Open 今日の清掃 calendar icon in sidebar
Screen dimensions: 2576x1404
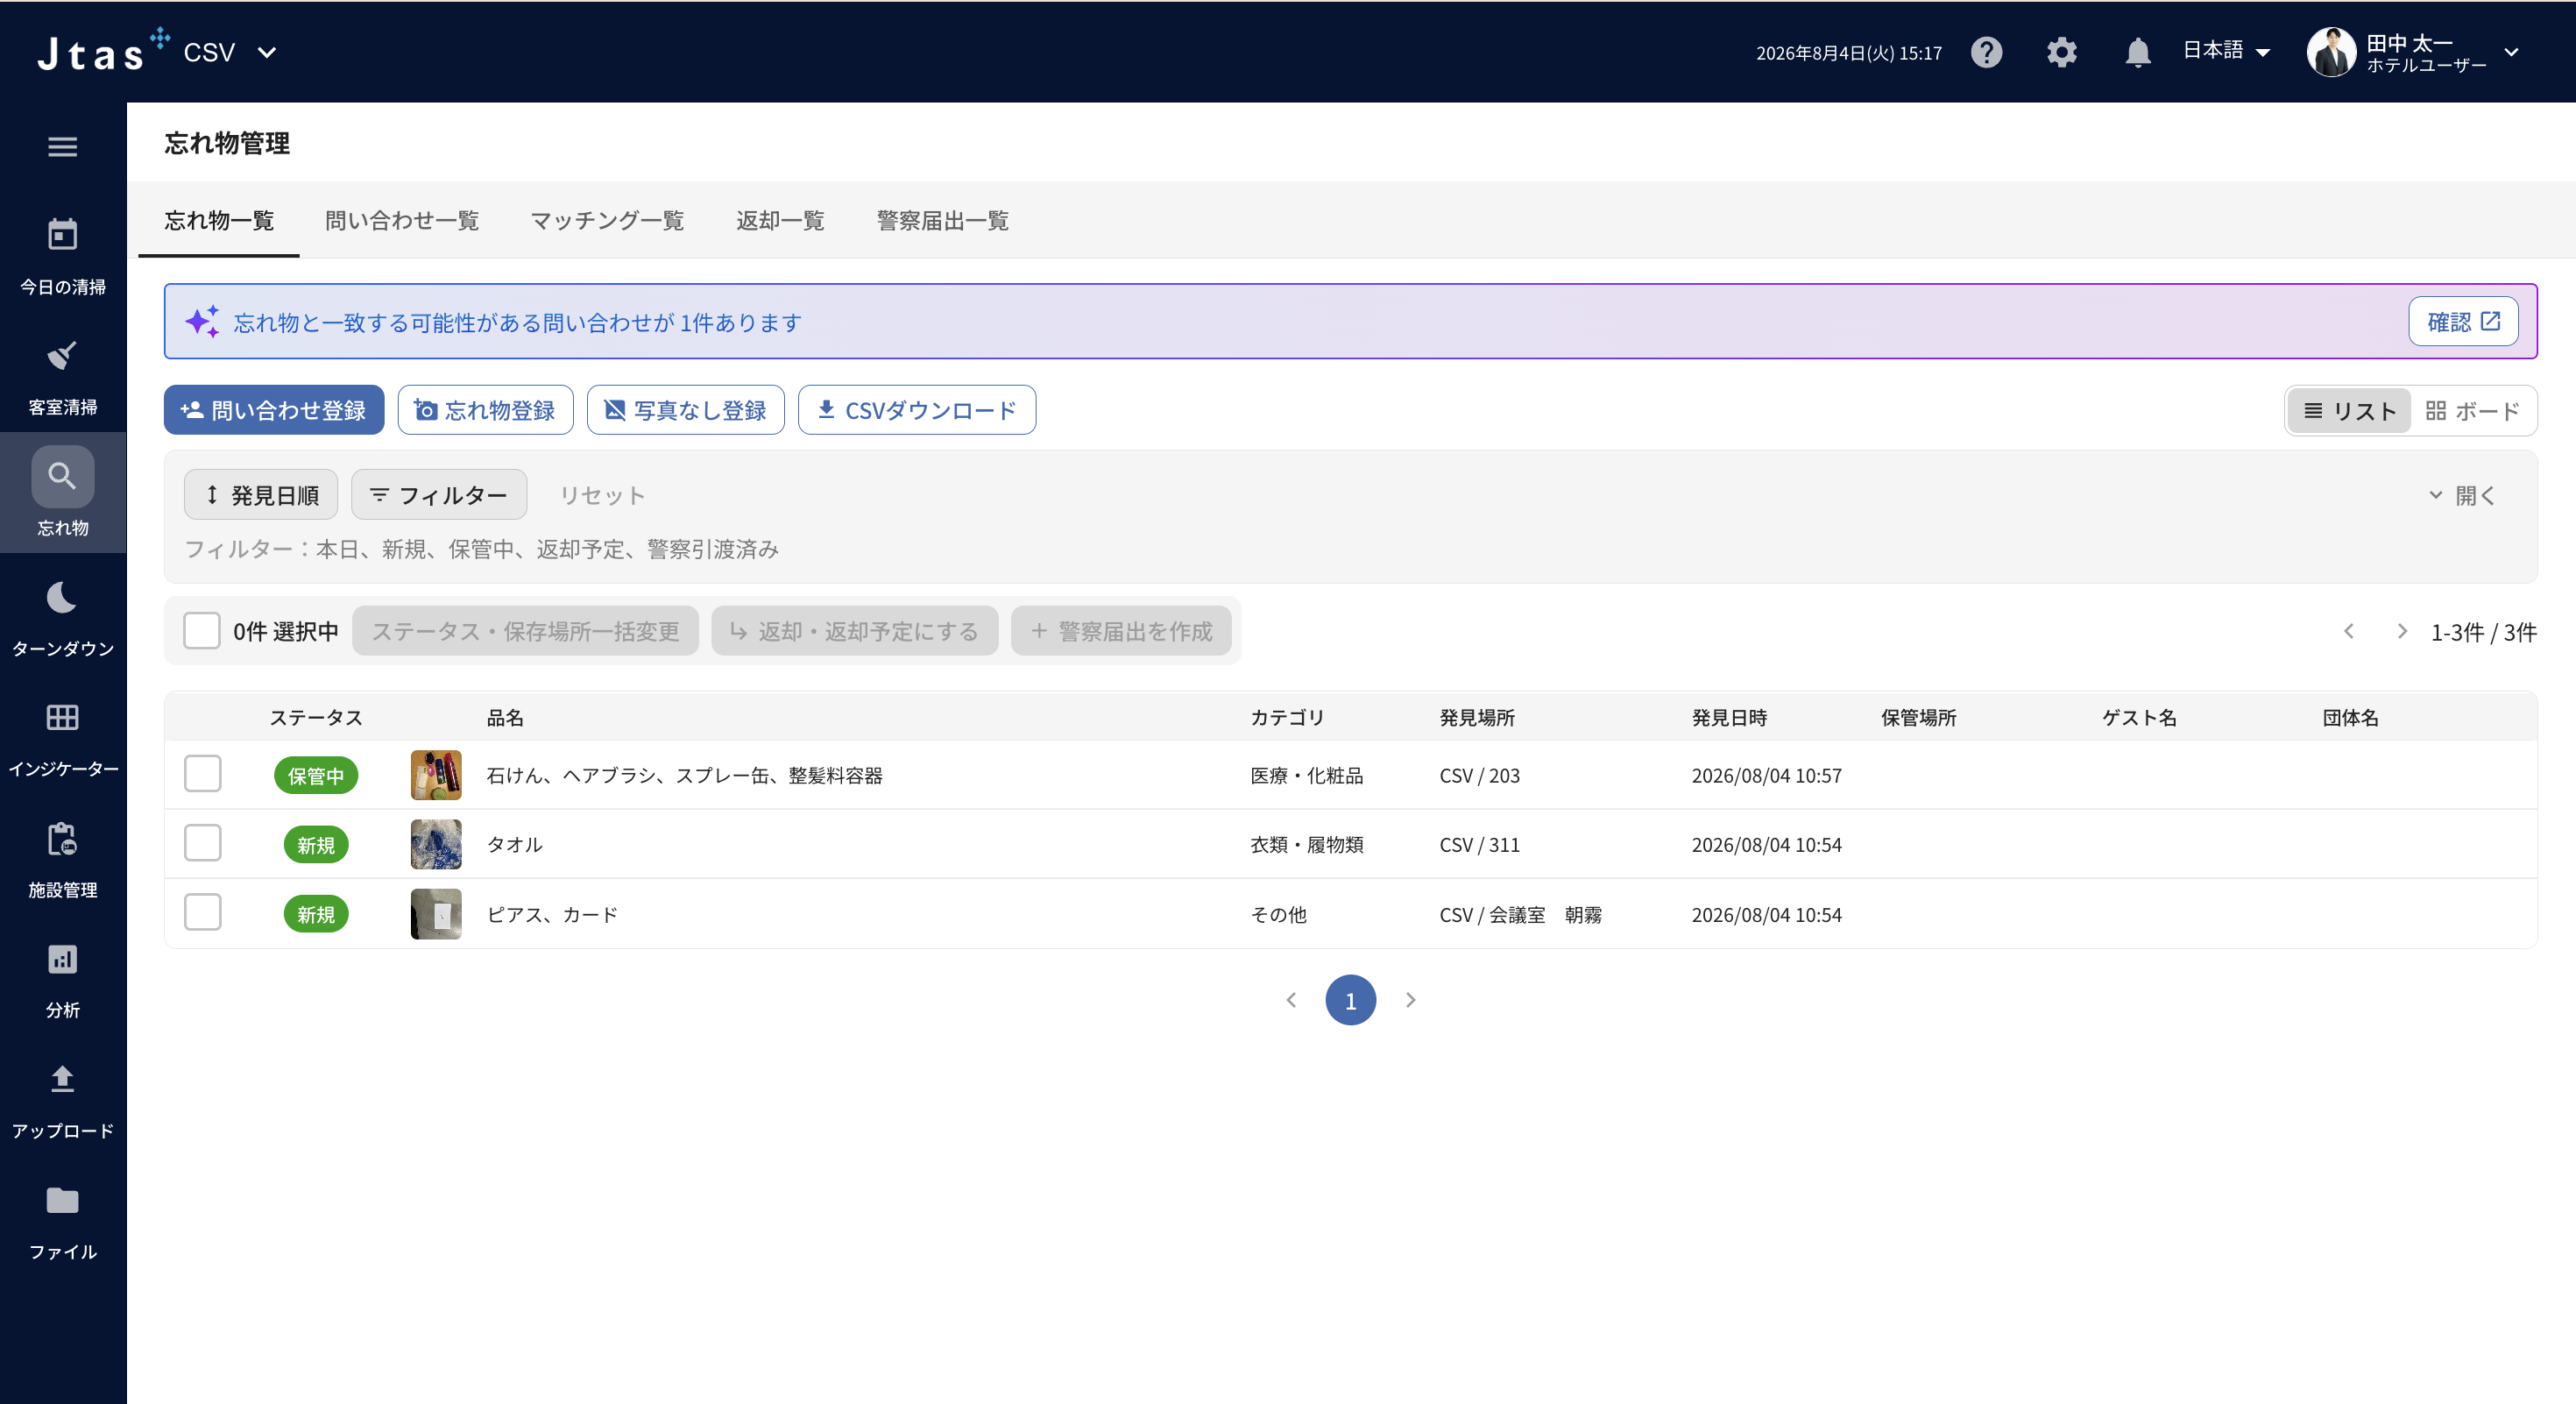coord(62,235)
